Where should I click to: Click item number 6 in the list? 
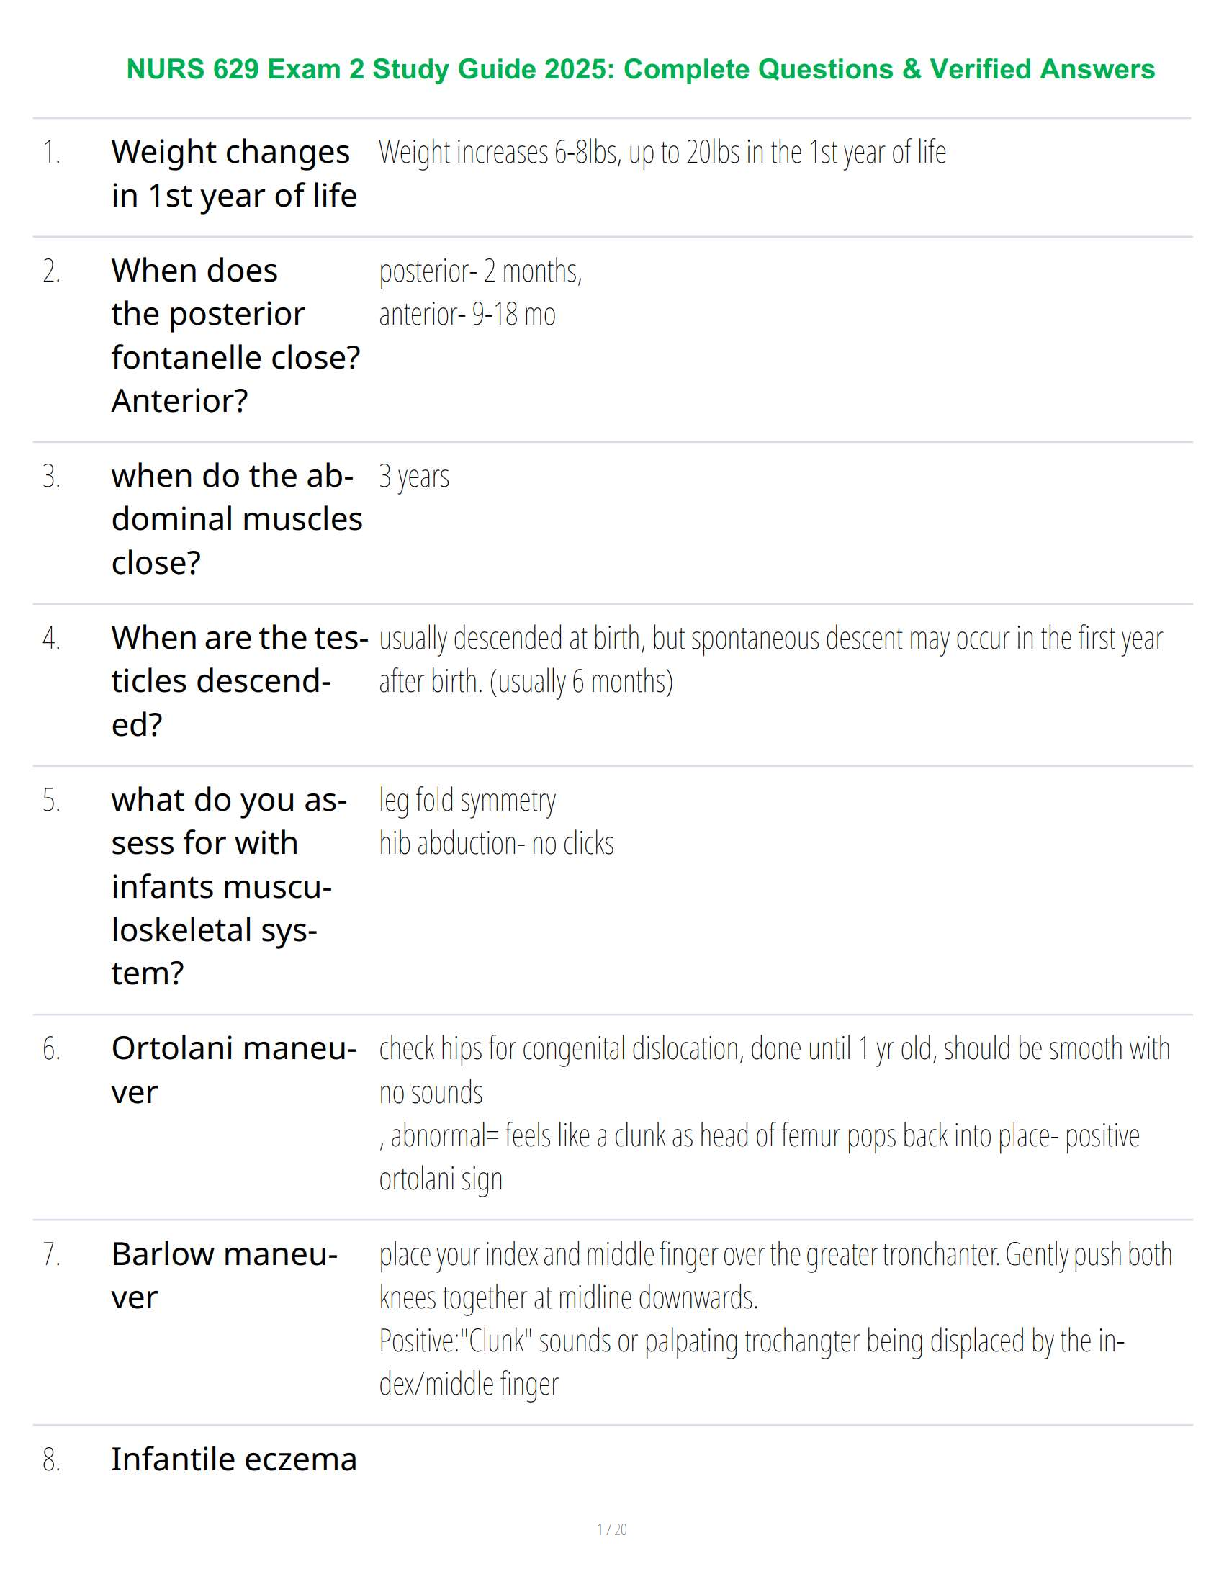click(x=51, y=1049)
